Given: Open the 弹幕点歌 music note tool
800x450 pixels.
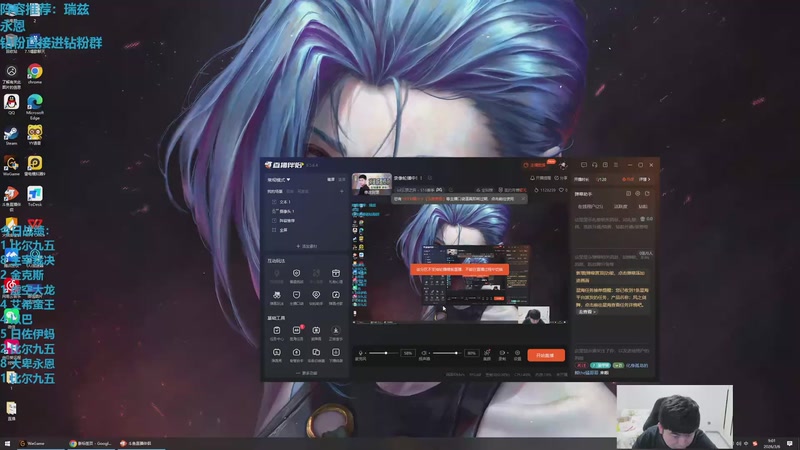Looking at the screenshot, I should tap(336, 295).
